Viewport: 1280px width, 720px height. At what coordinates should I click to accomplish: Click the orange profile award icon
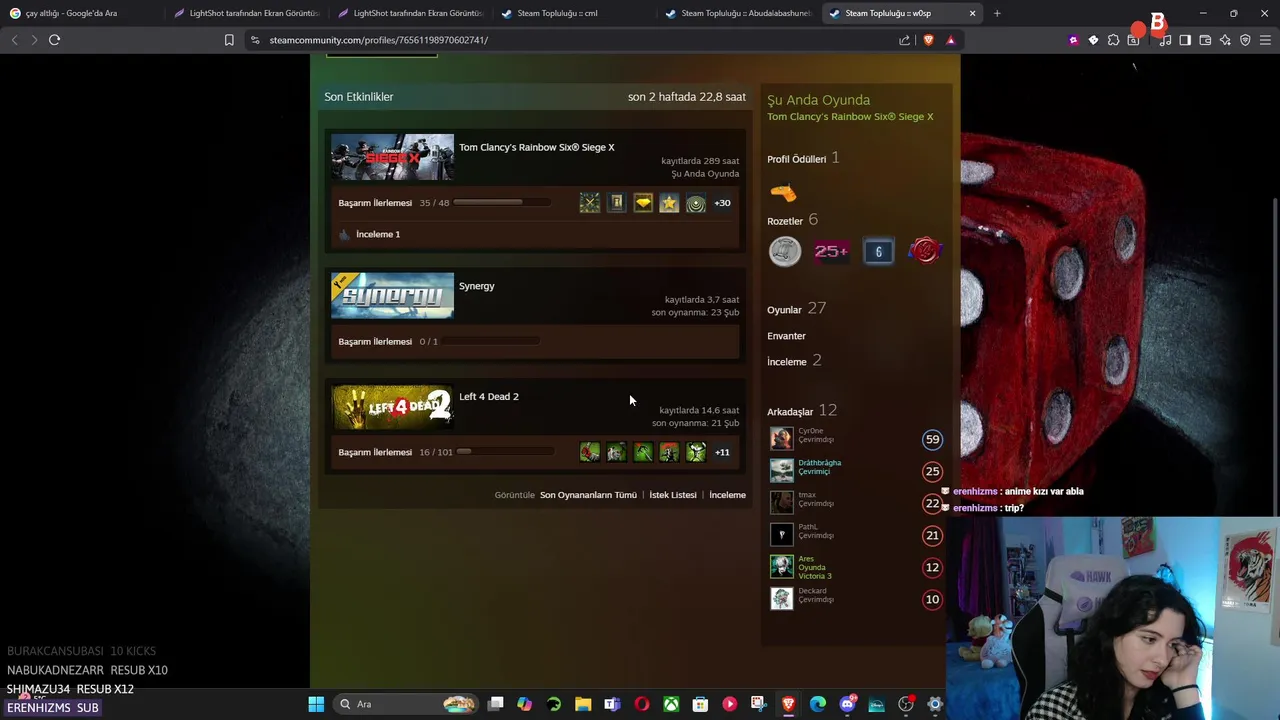783,192
